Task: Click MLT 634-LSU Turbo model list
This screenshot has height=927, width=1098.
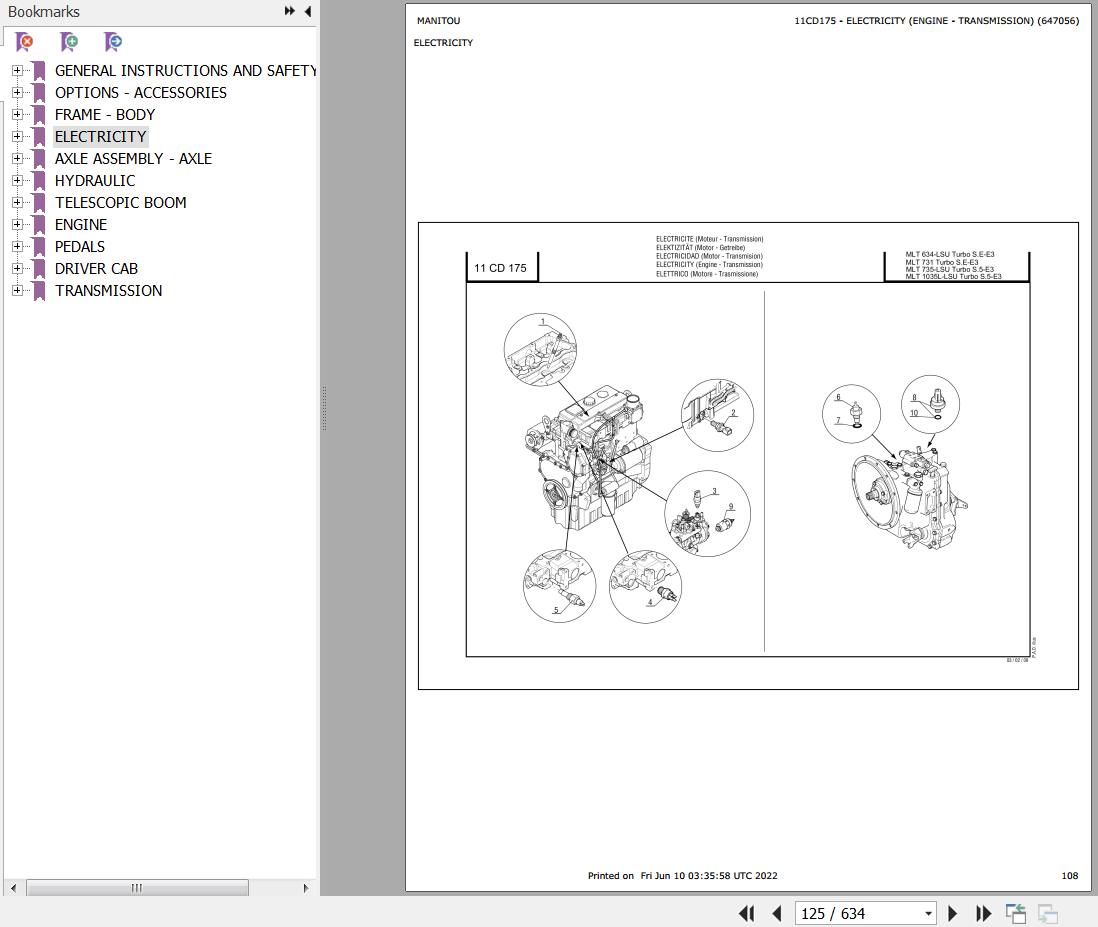Action: tap(953, 265)
